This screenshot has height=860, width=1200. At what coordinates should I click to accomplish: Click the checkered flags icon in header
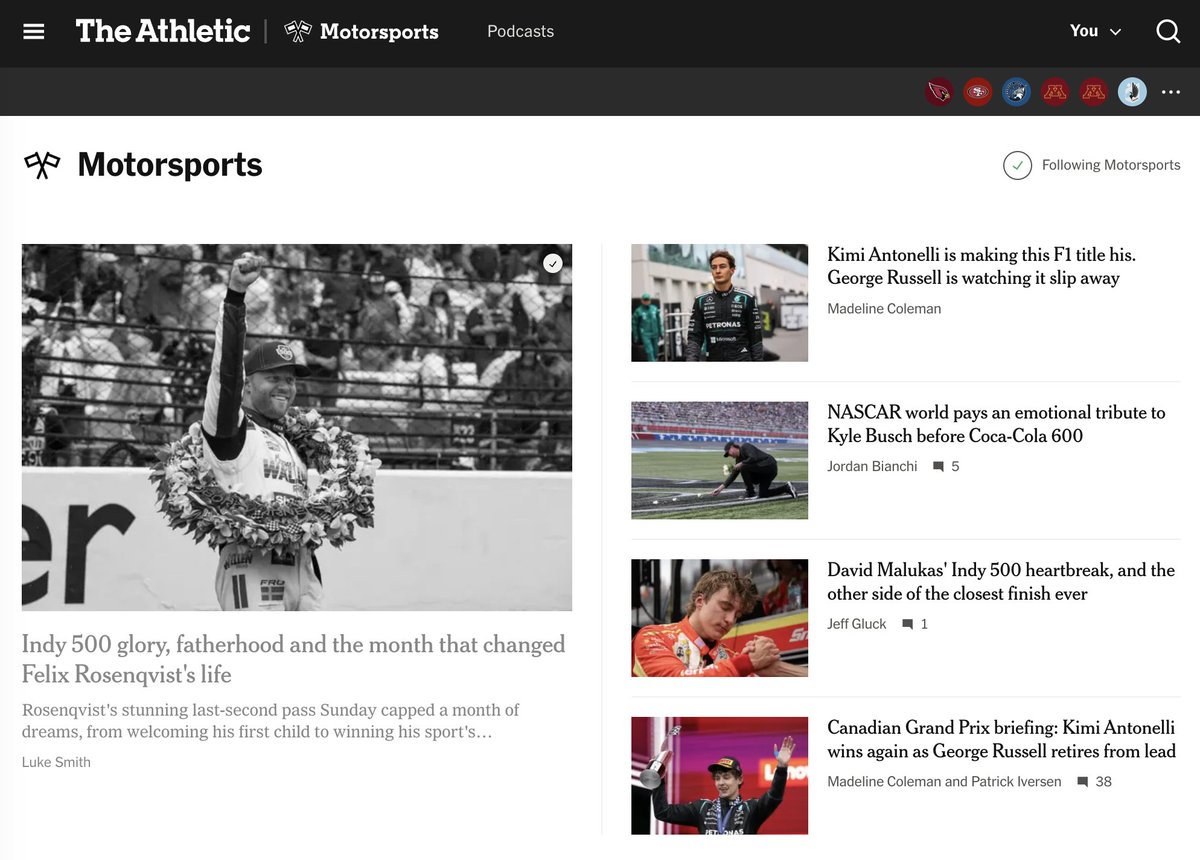[x=298, y=31]
